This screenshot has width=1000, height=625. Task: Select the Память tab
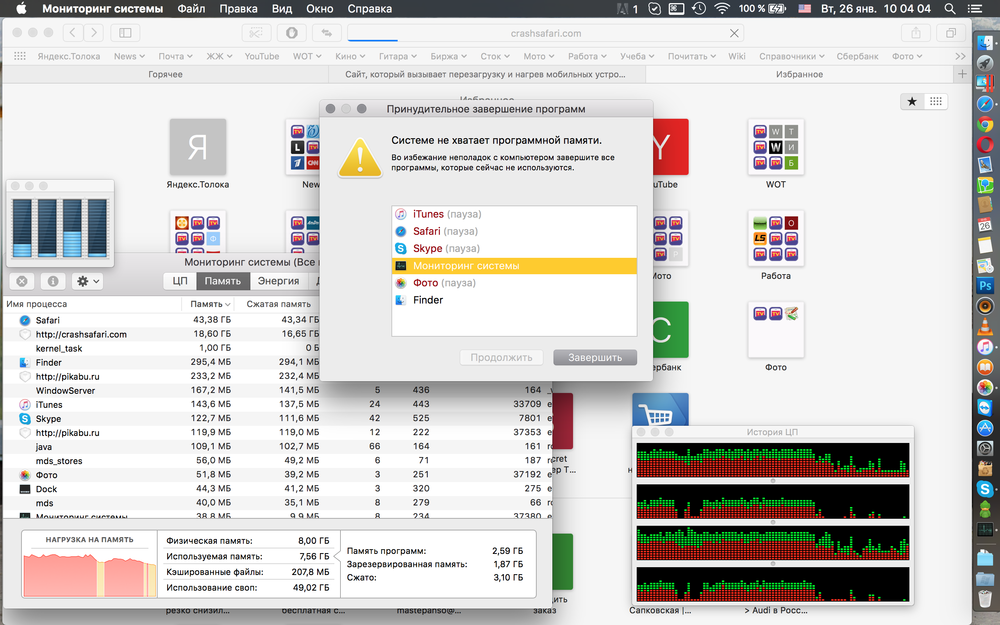click(223, 281)
